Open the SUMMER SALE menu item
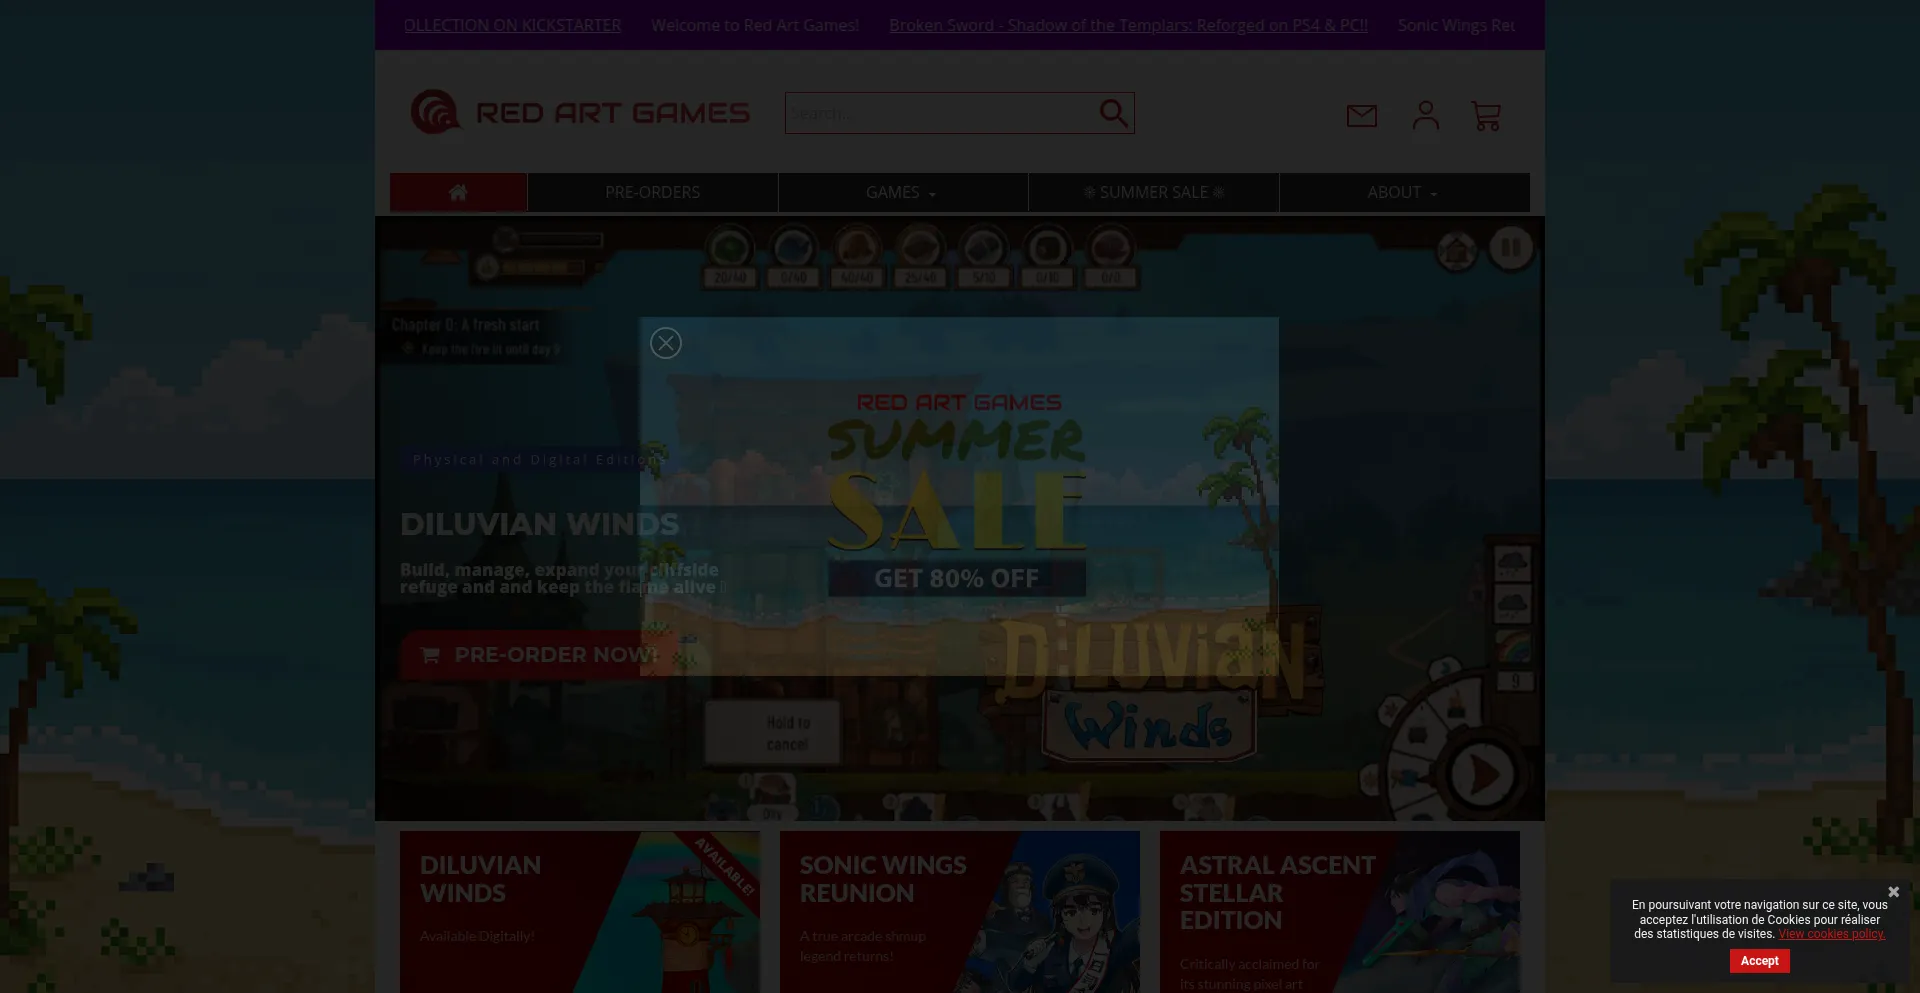This screenshot has width=1920, height=993. pyautogui.click(x=1154, y=192)
